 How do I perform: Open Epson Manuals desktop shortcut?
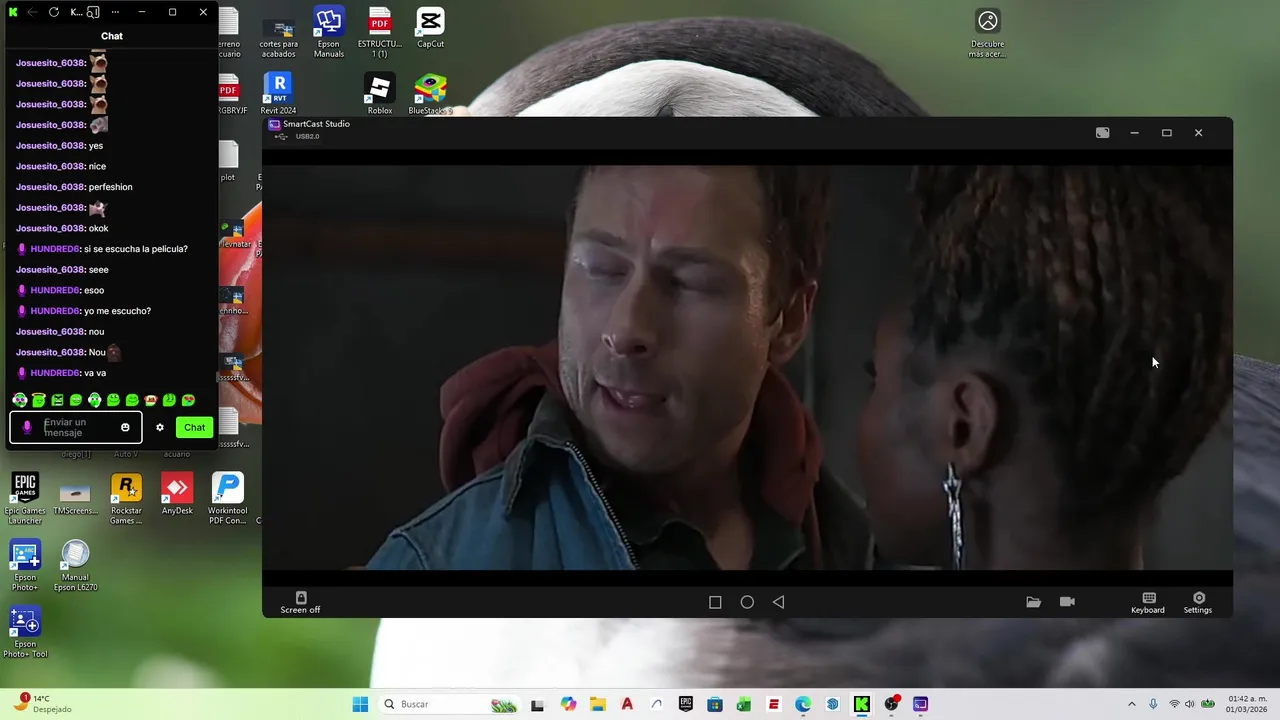[329, 32]
